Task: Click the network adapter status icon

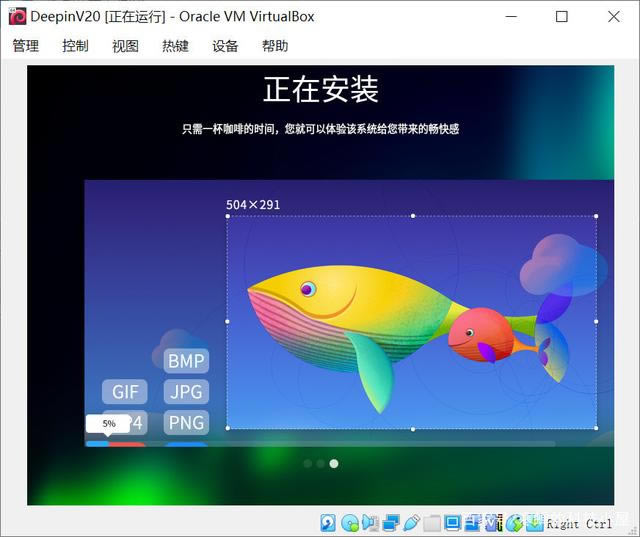Action: 391,523
